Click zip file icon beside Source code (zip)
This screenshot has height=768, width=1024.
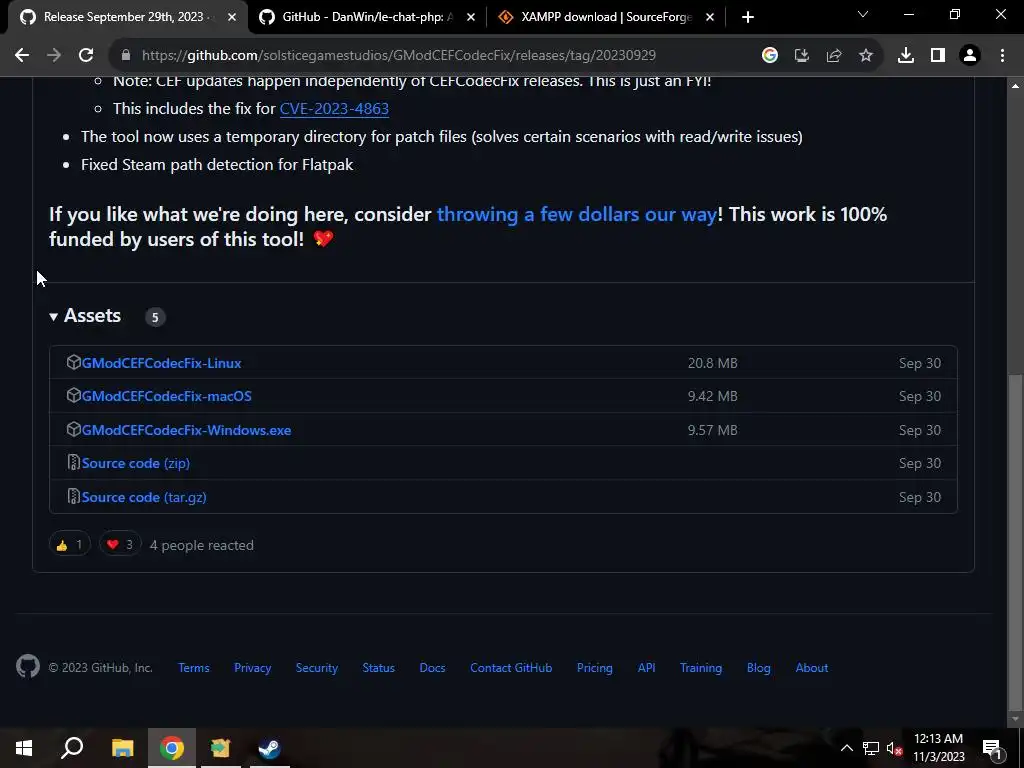point(73,462)
